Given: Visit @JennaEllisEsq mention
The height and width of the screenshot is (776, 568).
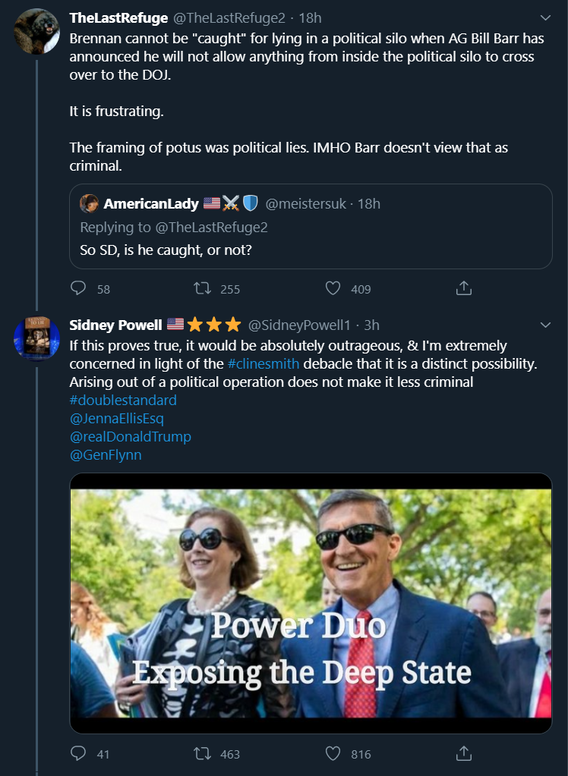Looking at the screenshot, I should pos(117,419).
